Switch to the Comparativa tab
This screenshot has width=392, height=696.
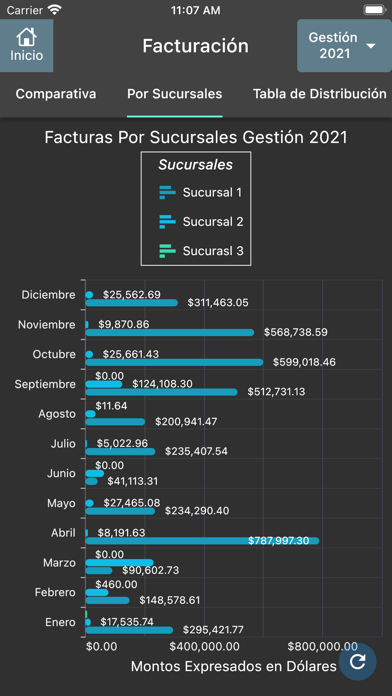click(x=56, y=94)
